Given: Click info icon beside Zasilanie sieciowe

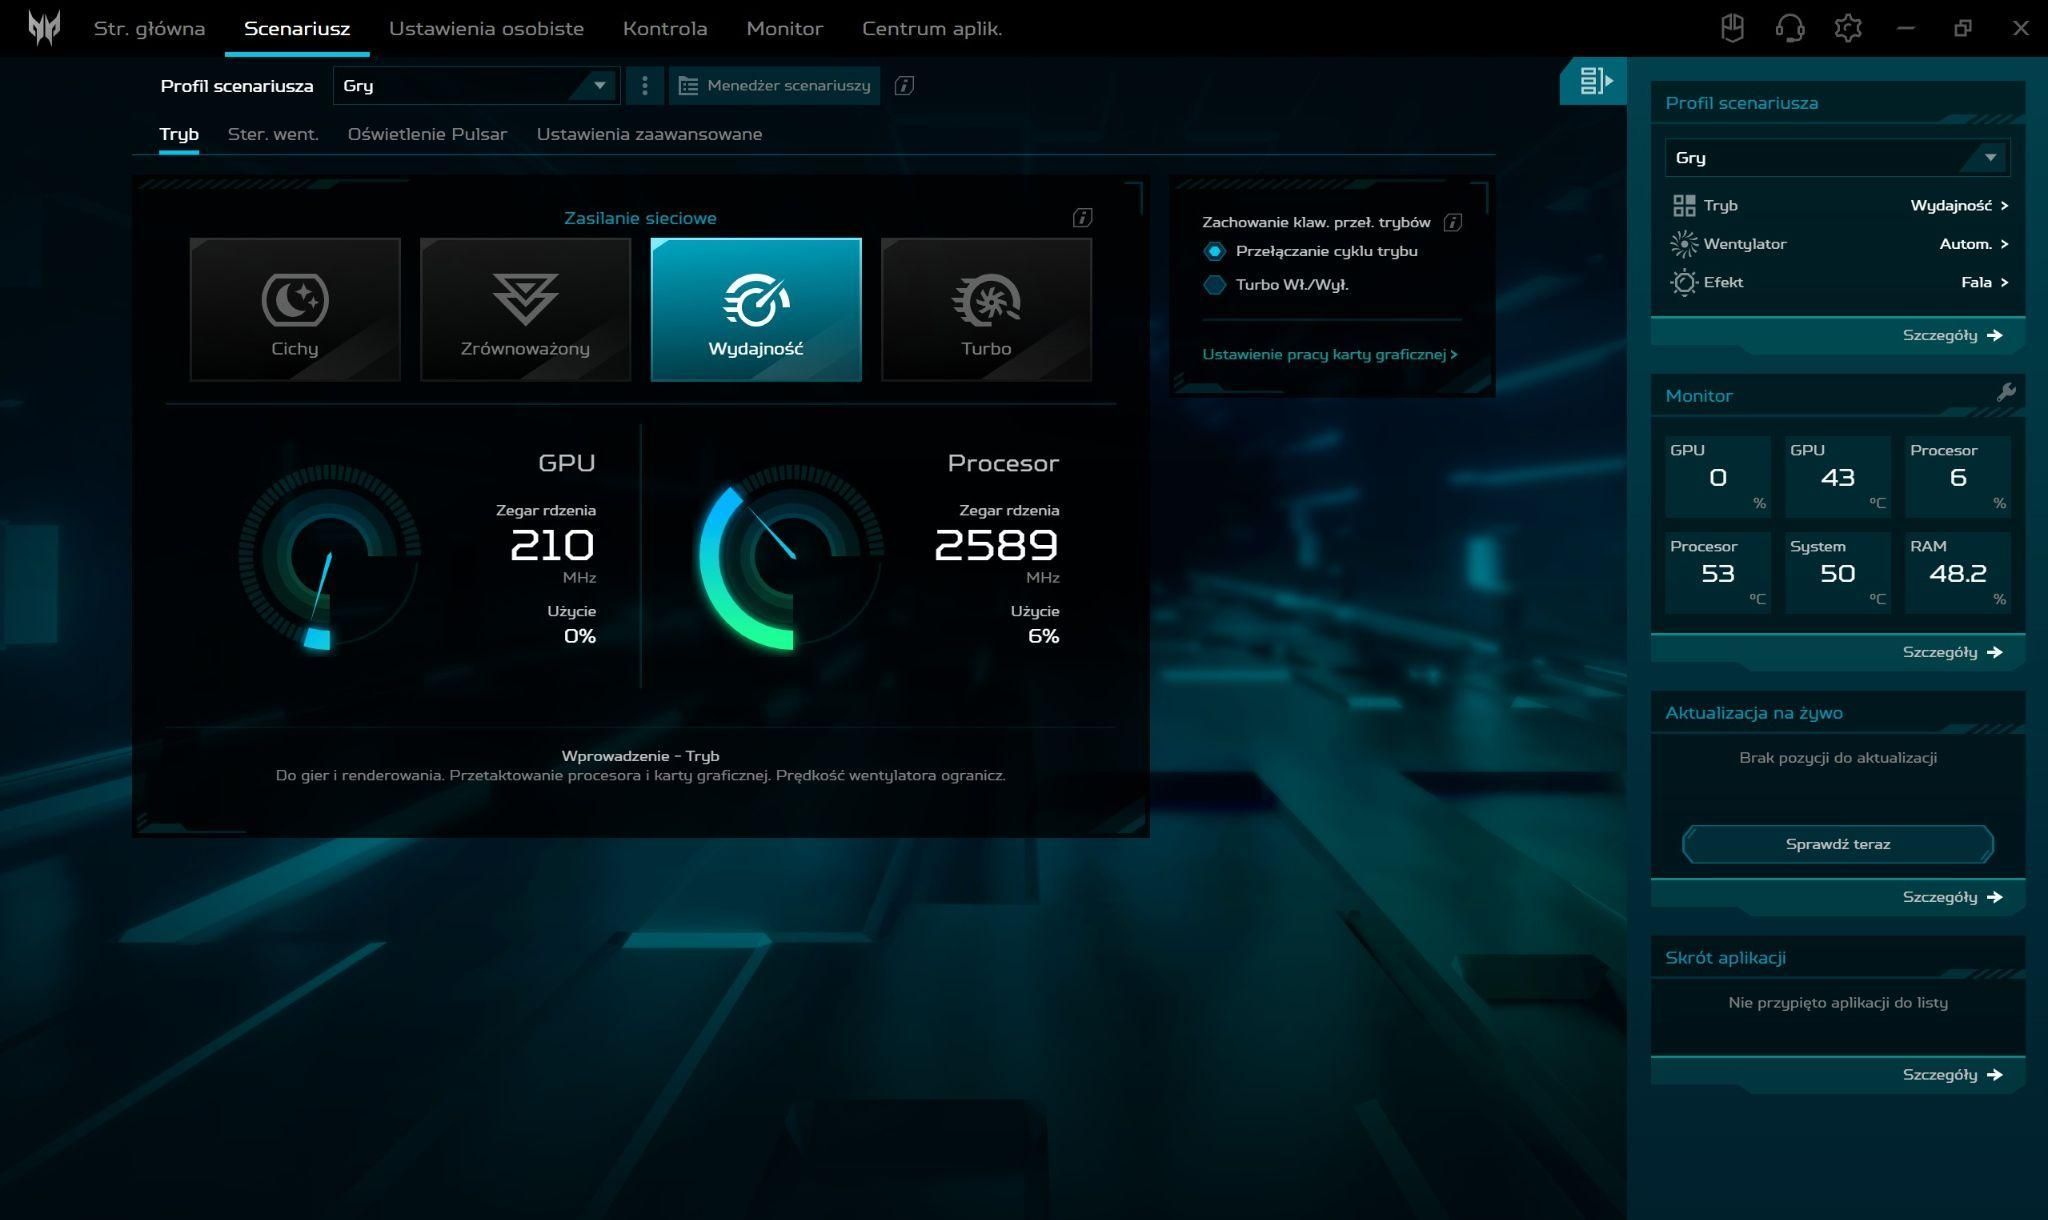Looking at the screenshot, I should point(1082,218).
